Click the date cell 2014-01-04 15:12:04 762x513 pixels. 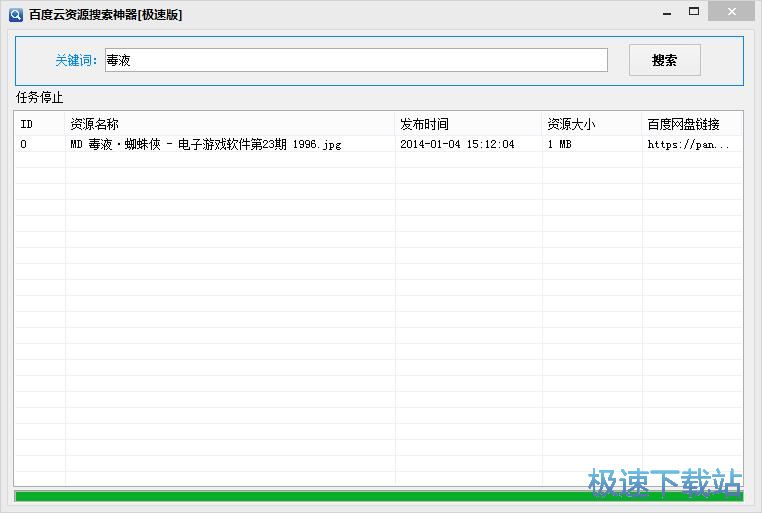point(457,144)
